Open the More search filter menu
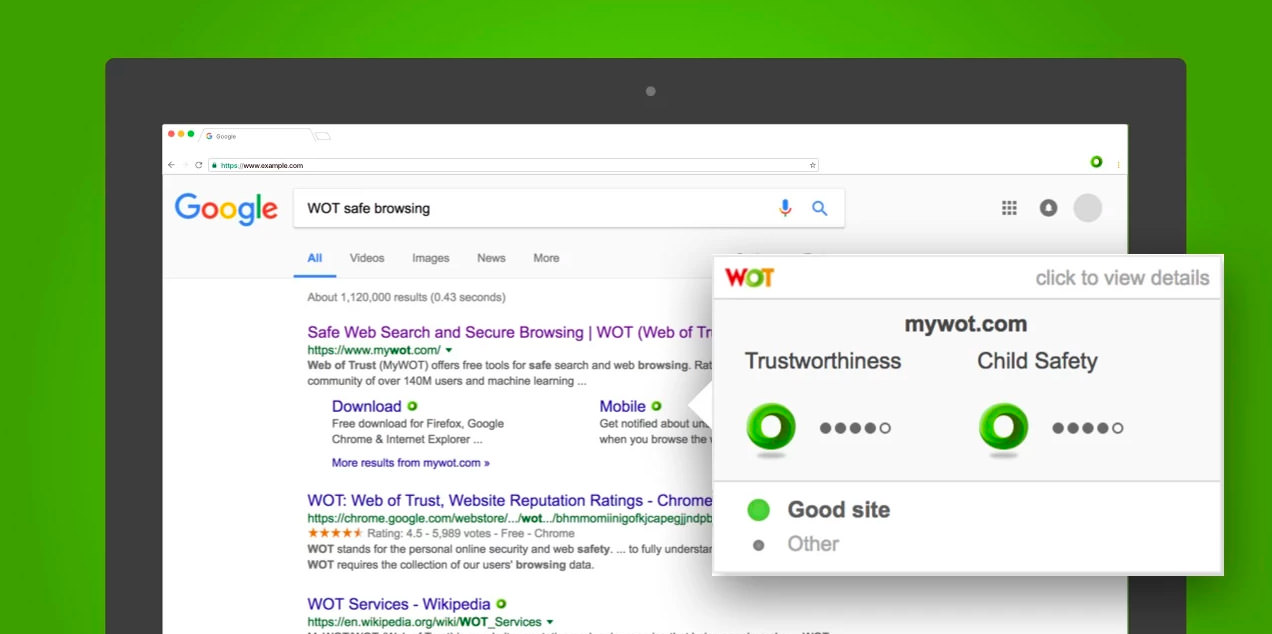 546,258
